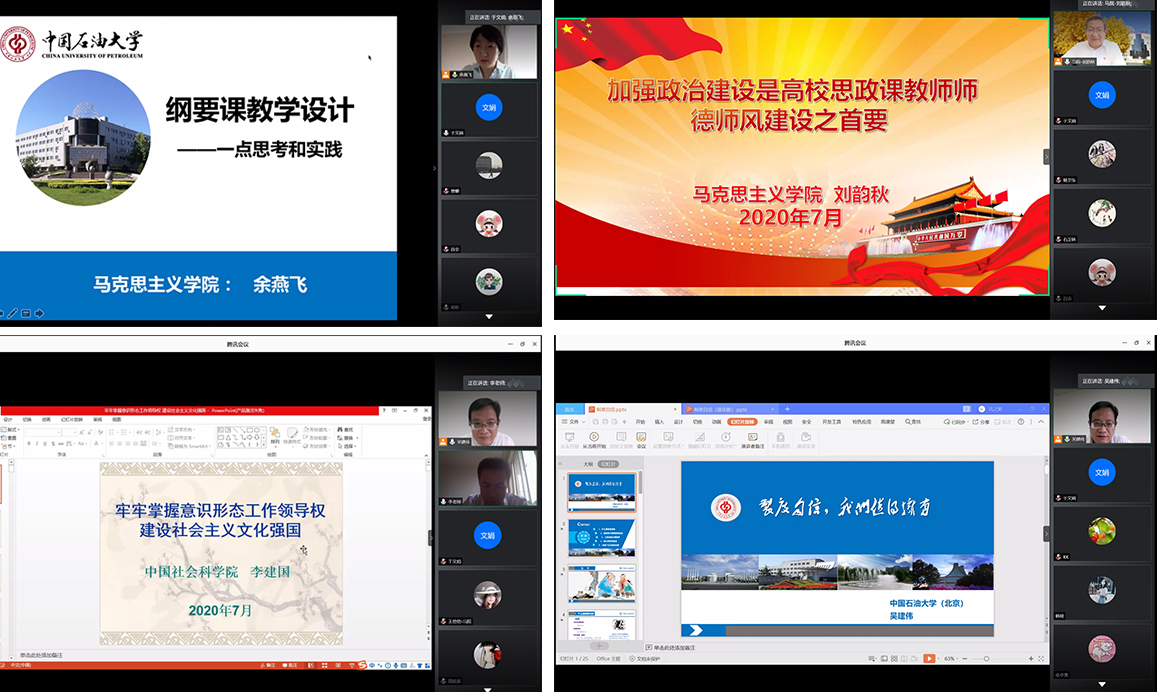Click the 分享 share icon in WPS
This screenshot has width=1157, height=692.
pyautogui.click(x=981, y=422)
